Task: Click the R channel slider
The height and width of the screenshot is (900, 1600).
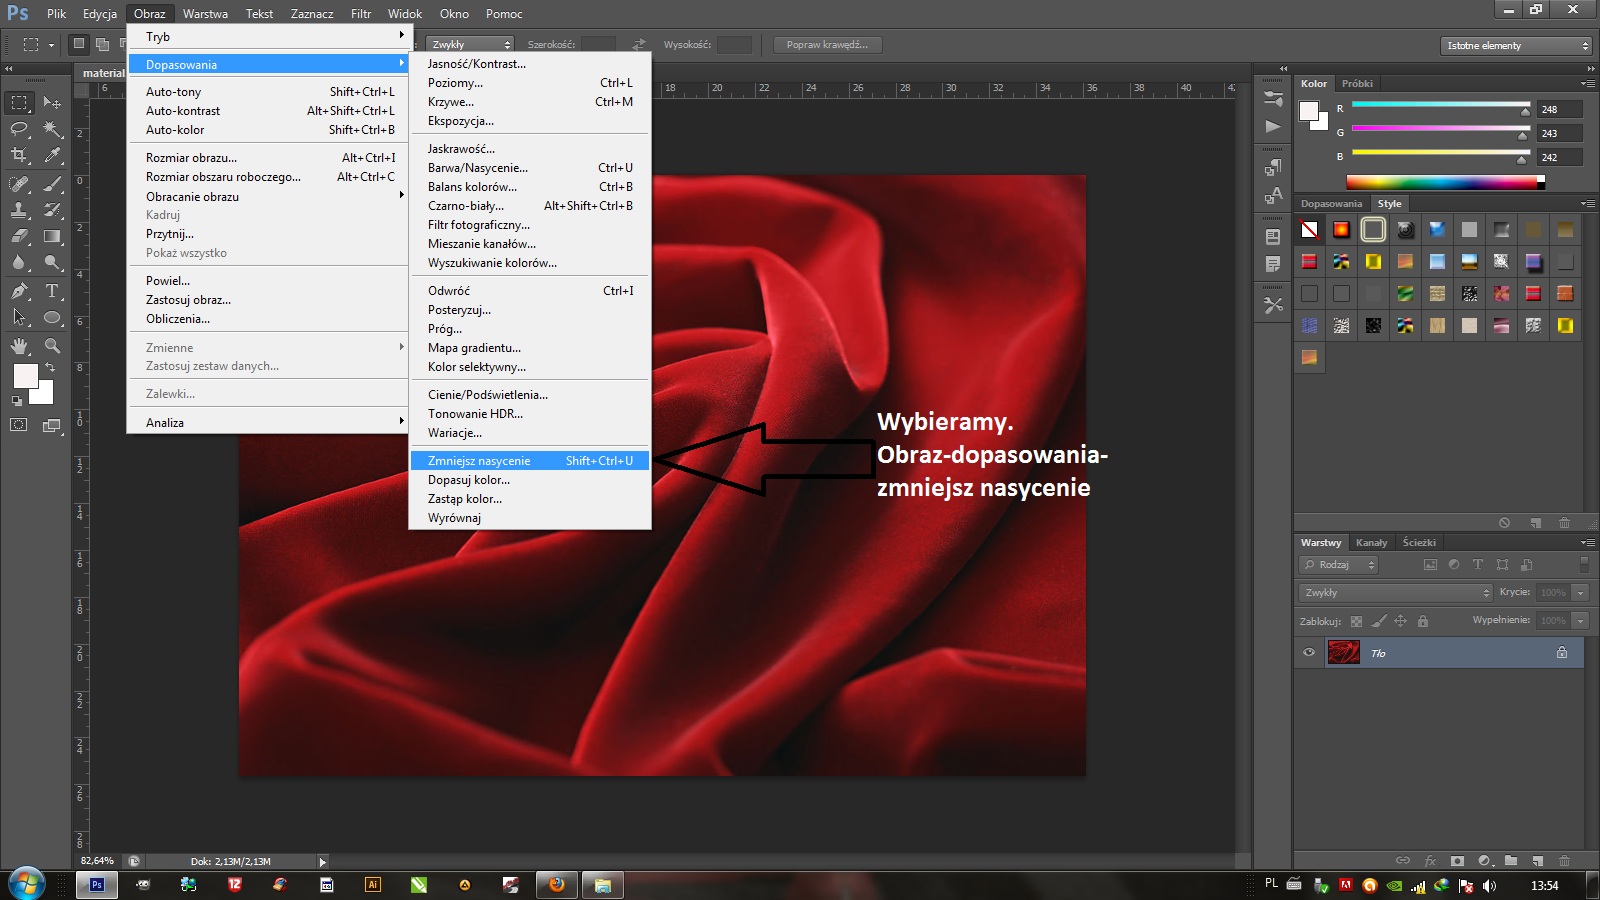Action: click(1440, 105)
